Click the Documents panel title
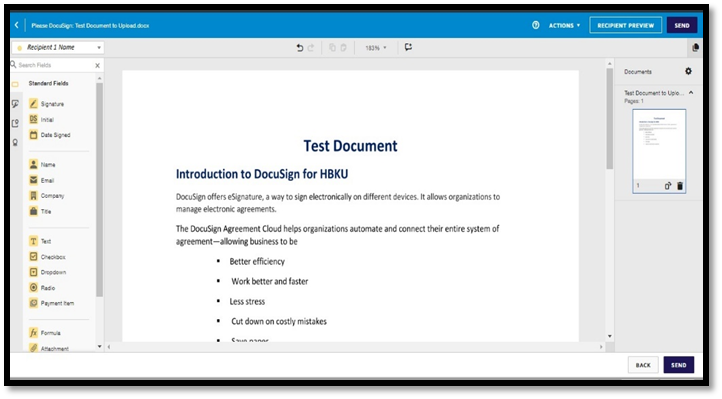The width and height of the screenshot is (722, 399). 638,72
